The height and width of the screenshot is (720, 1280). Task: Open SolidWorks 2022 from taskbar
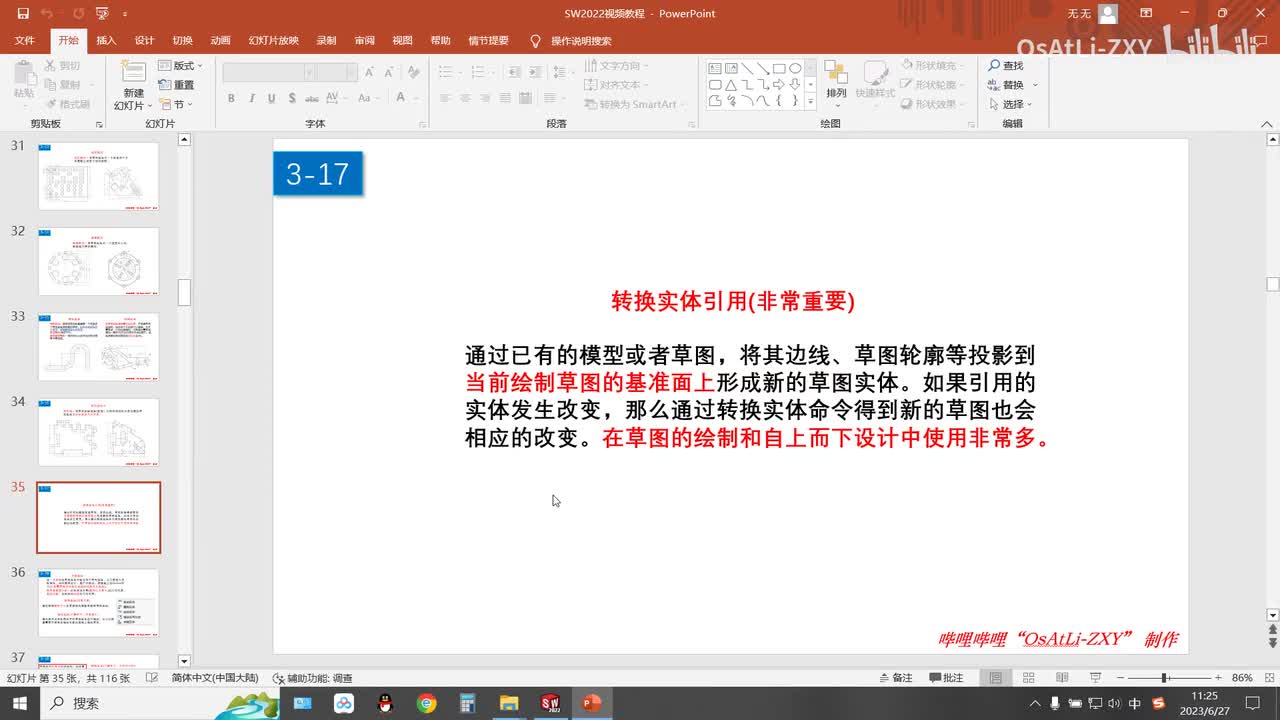pyautogui.click(x=550, y=704)
